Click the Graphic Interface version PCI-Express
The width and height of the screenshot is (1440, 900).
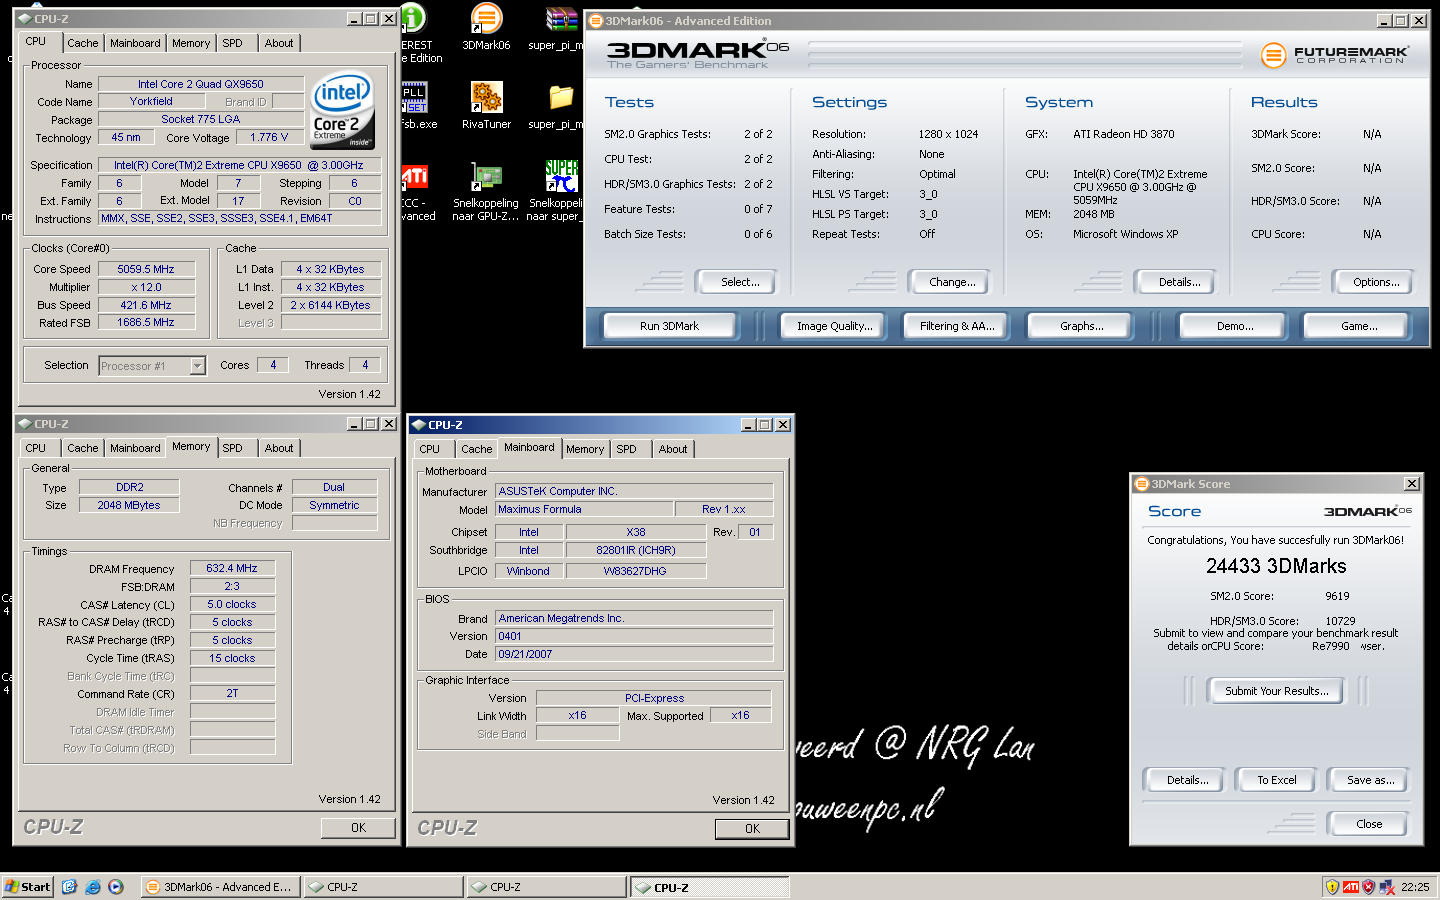pyautogui.click(x=654, y=698)
